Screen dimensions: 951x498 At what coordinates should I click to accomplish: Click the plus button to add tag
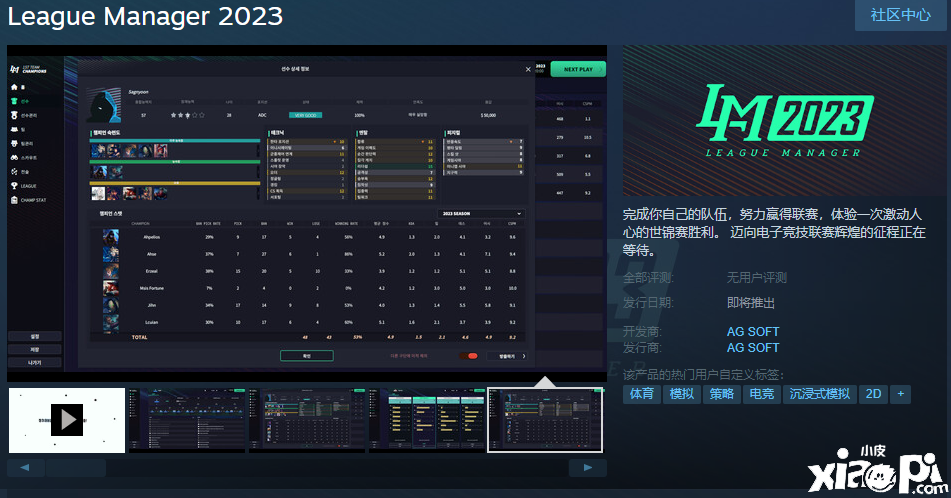[x=901, y=394]
